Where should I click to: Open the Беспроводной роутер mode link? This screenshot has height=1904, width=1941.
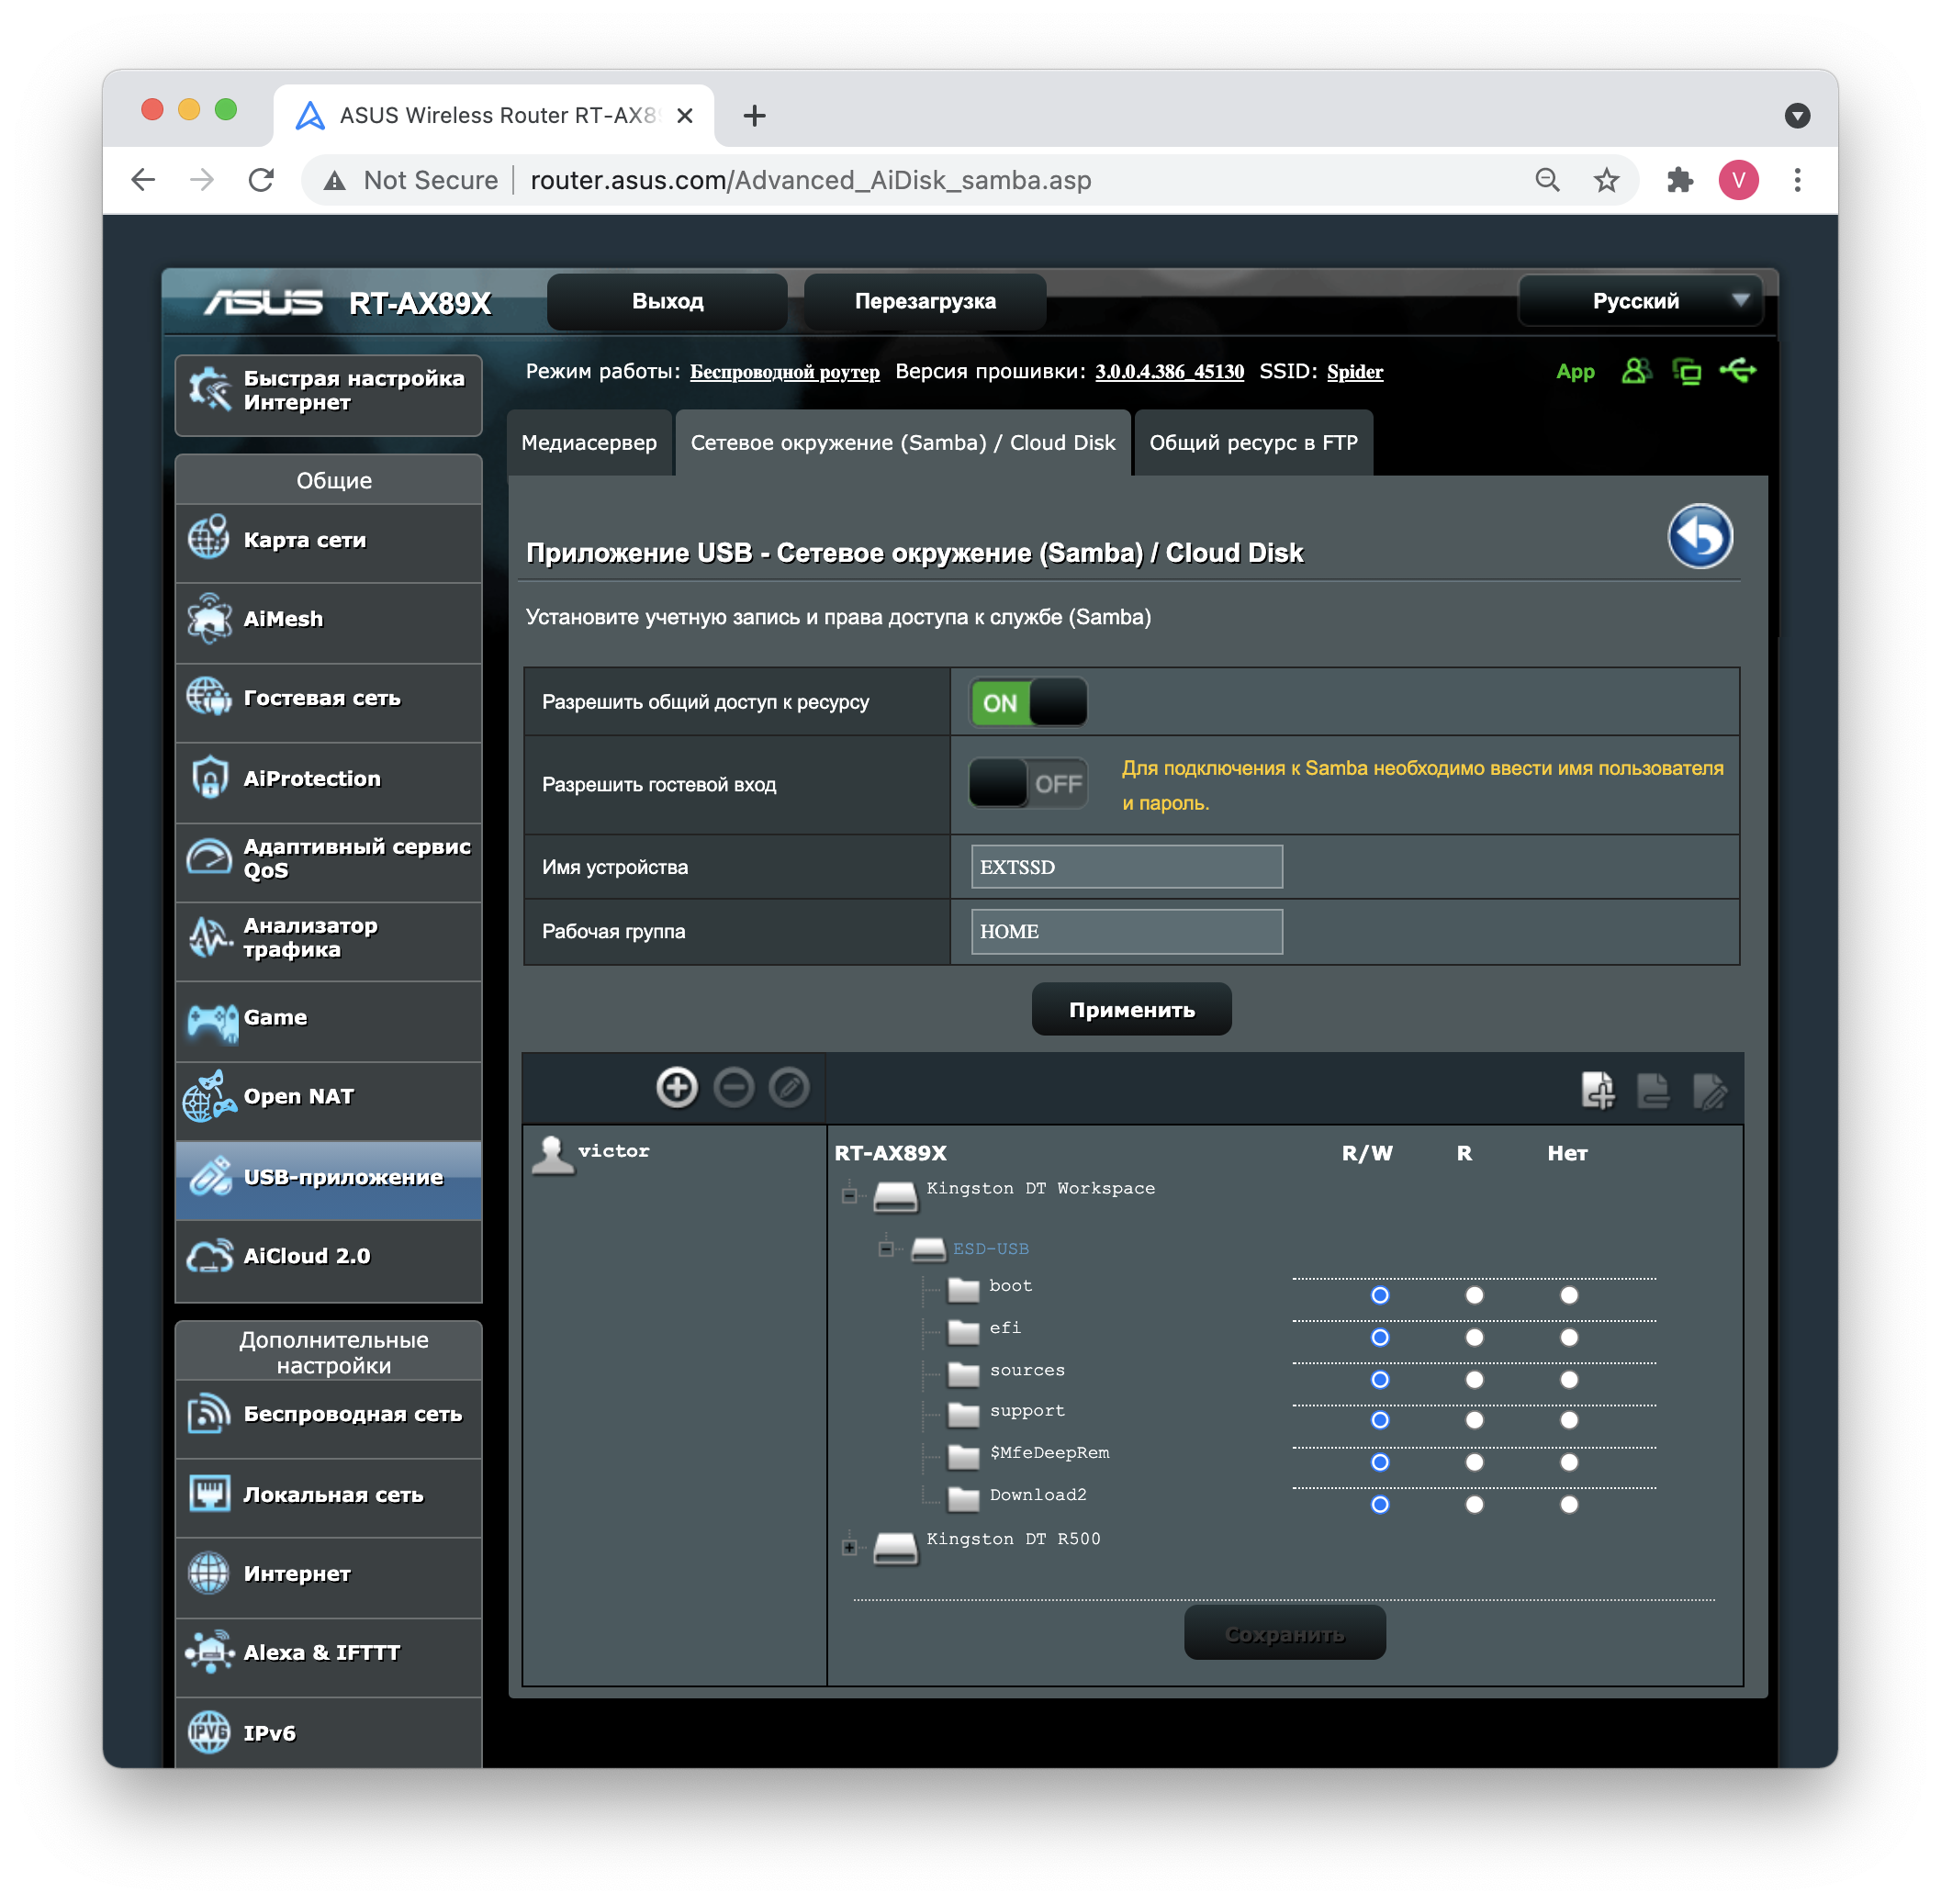click(785, 372)
